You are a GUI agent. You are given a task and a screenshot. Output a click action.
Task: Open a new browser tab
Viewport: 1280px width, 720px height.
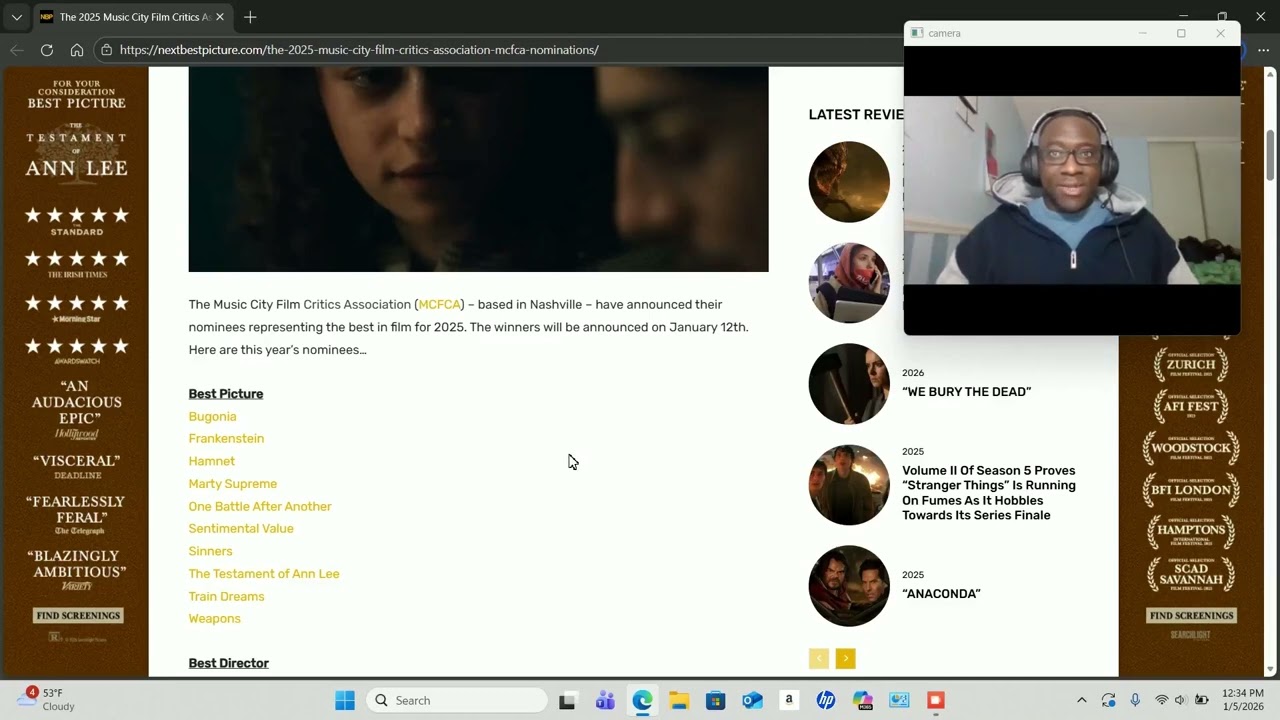(x=250, y=17)
